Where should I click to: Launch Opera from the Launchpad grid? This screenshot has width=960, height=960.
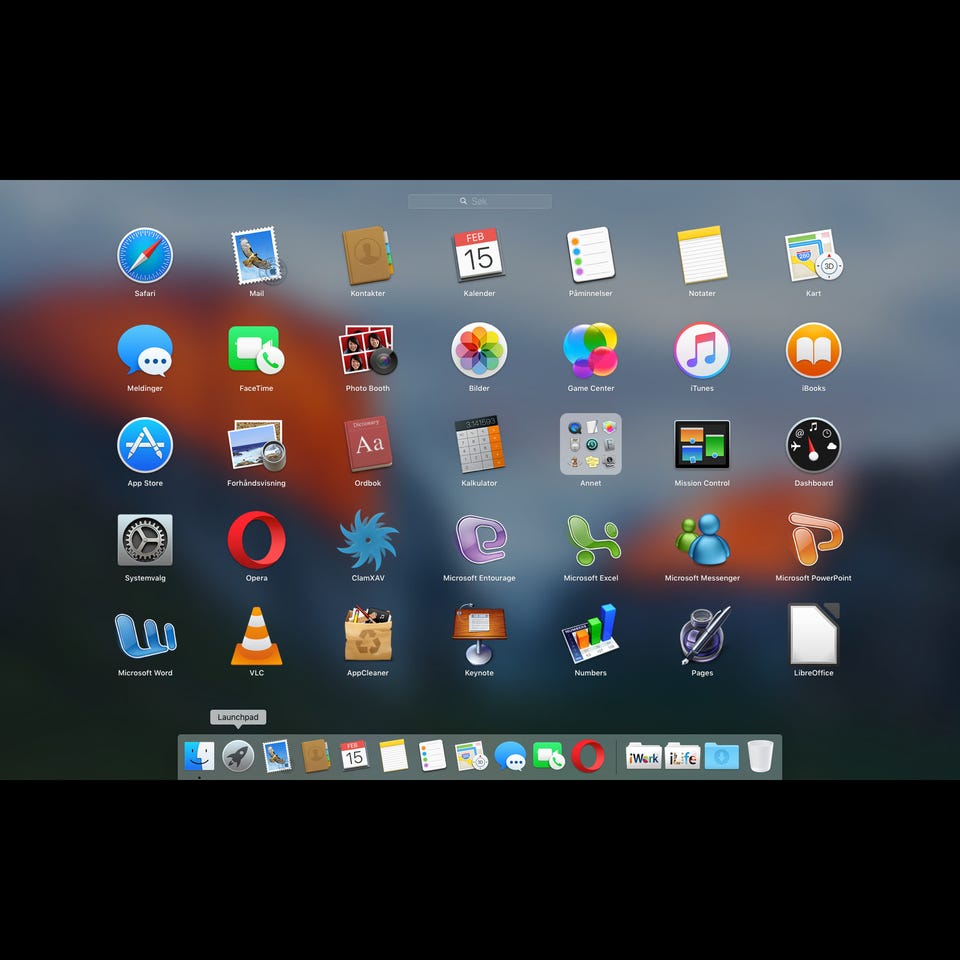(x=257, y=540)
